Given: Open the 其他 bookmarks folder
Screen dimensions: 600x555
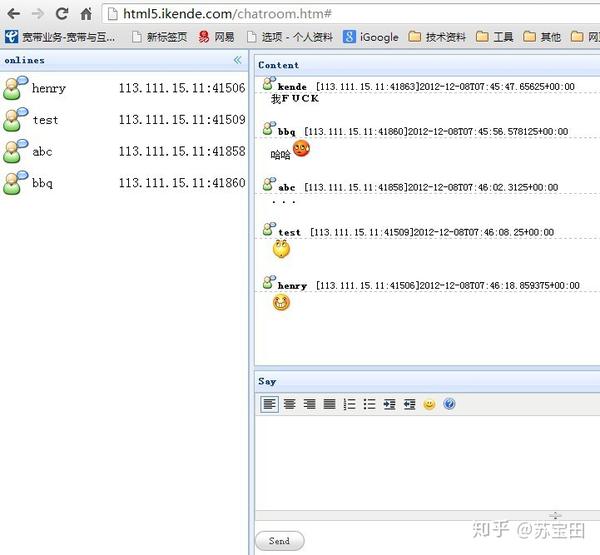Looking at the screenshot, I should [542, 37].
